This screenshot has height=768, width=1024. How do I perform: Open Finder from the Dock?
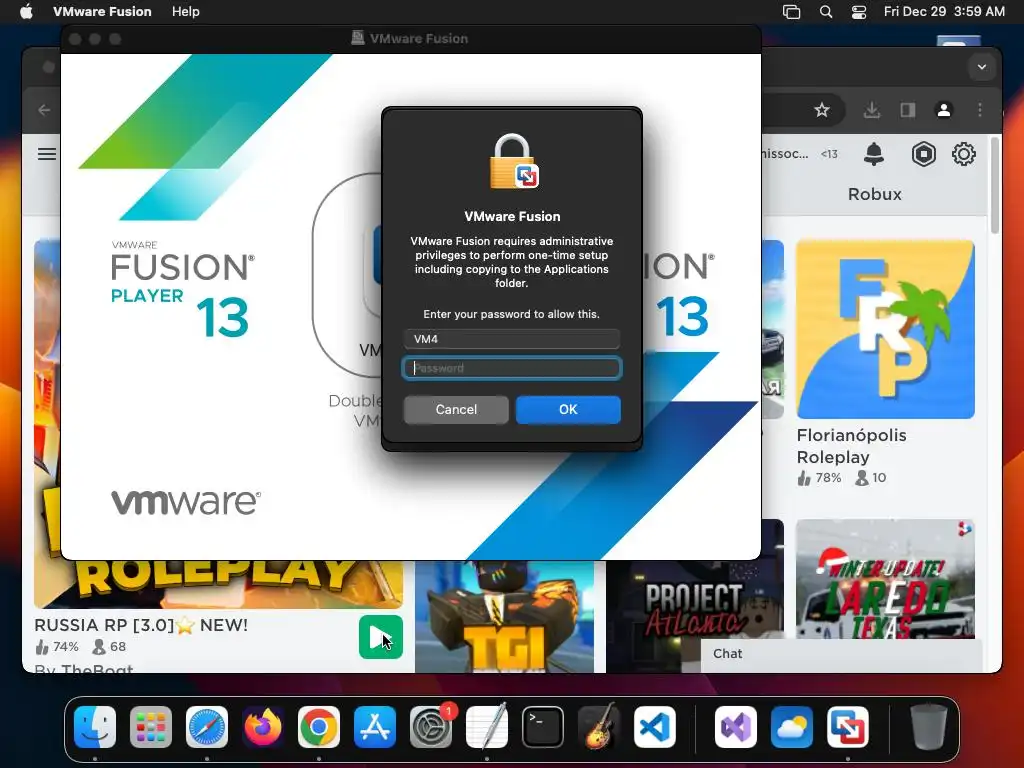95,727
